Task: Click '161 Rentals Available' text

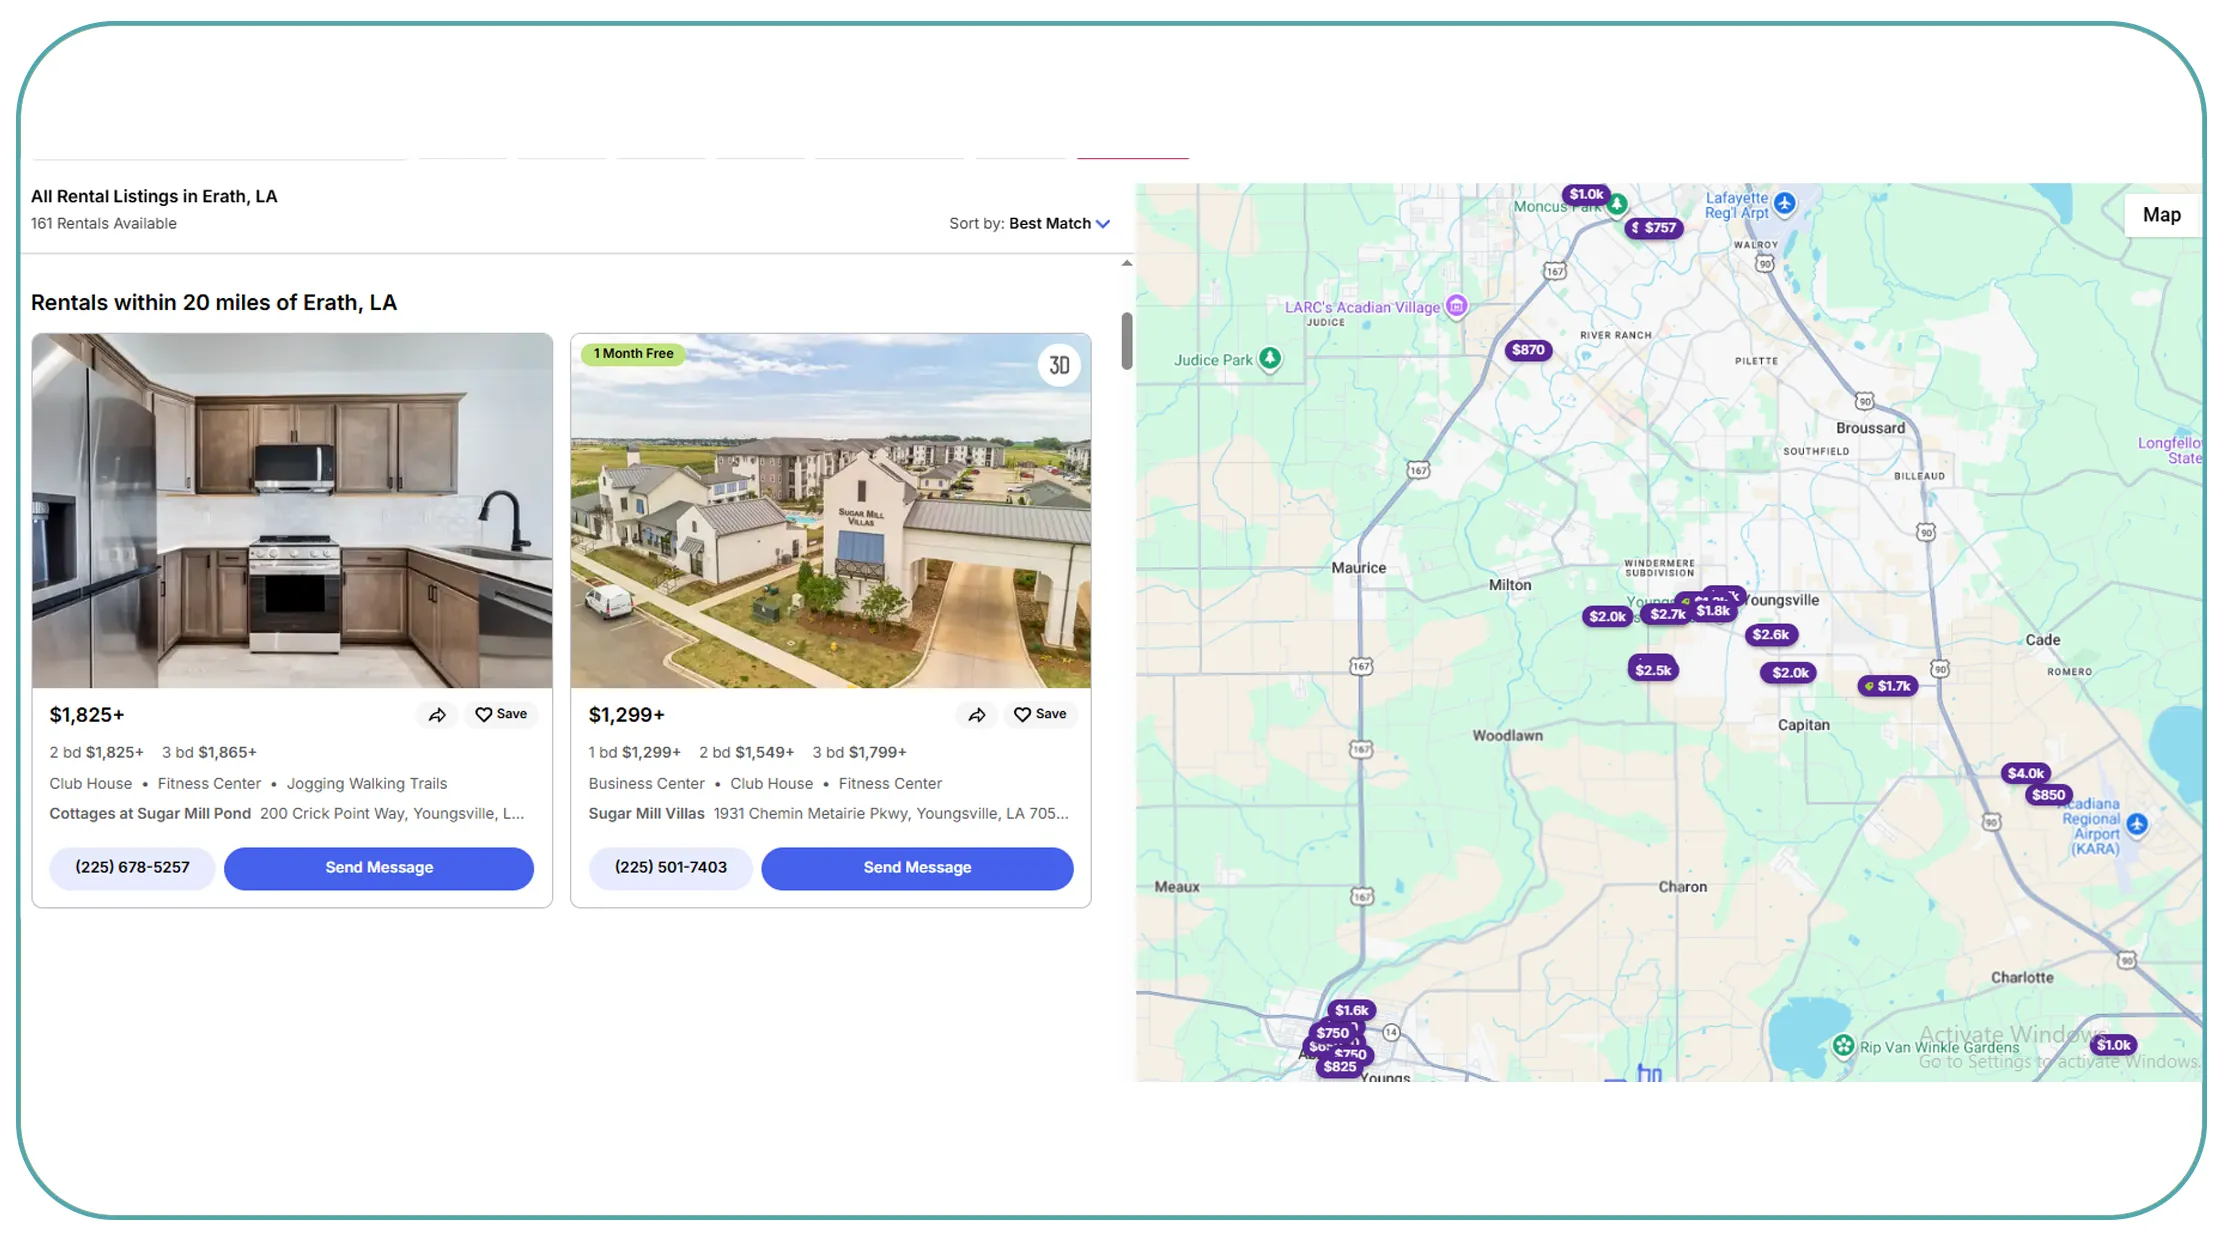Action: [104, 223]
